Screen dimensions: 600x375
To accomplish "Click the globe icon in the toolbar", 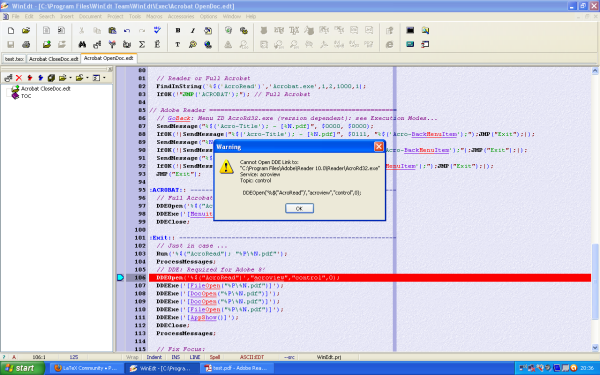I will pos(208,45).
